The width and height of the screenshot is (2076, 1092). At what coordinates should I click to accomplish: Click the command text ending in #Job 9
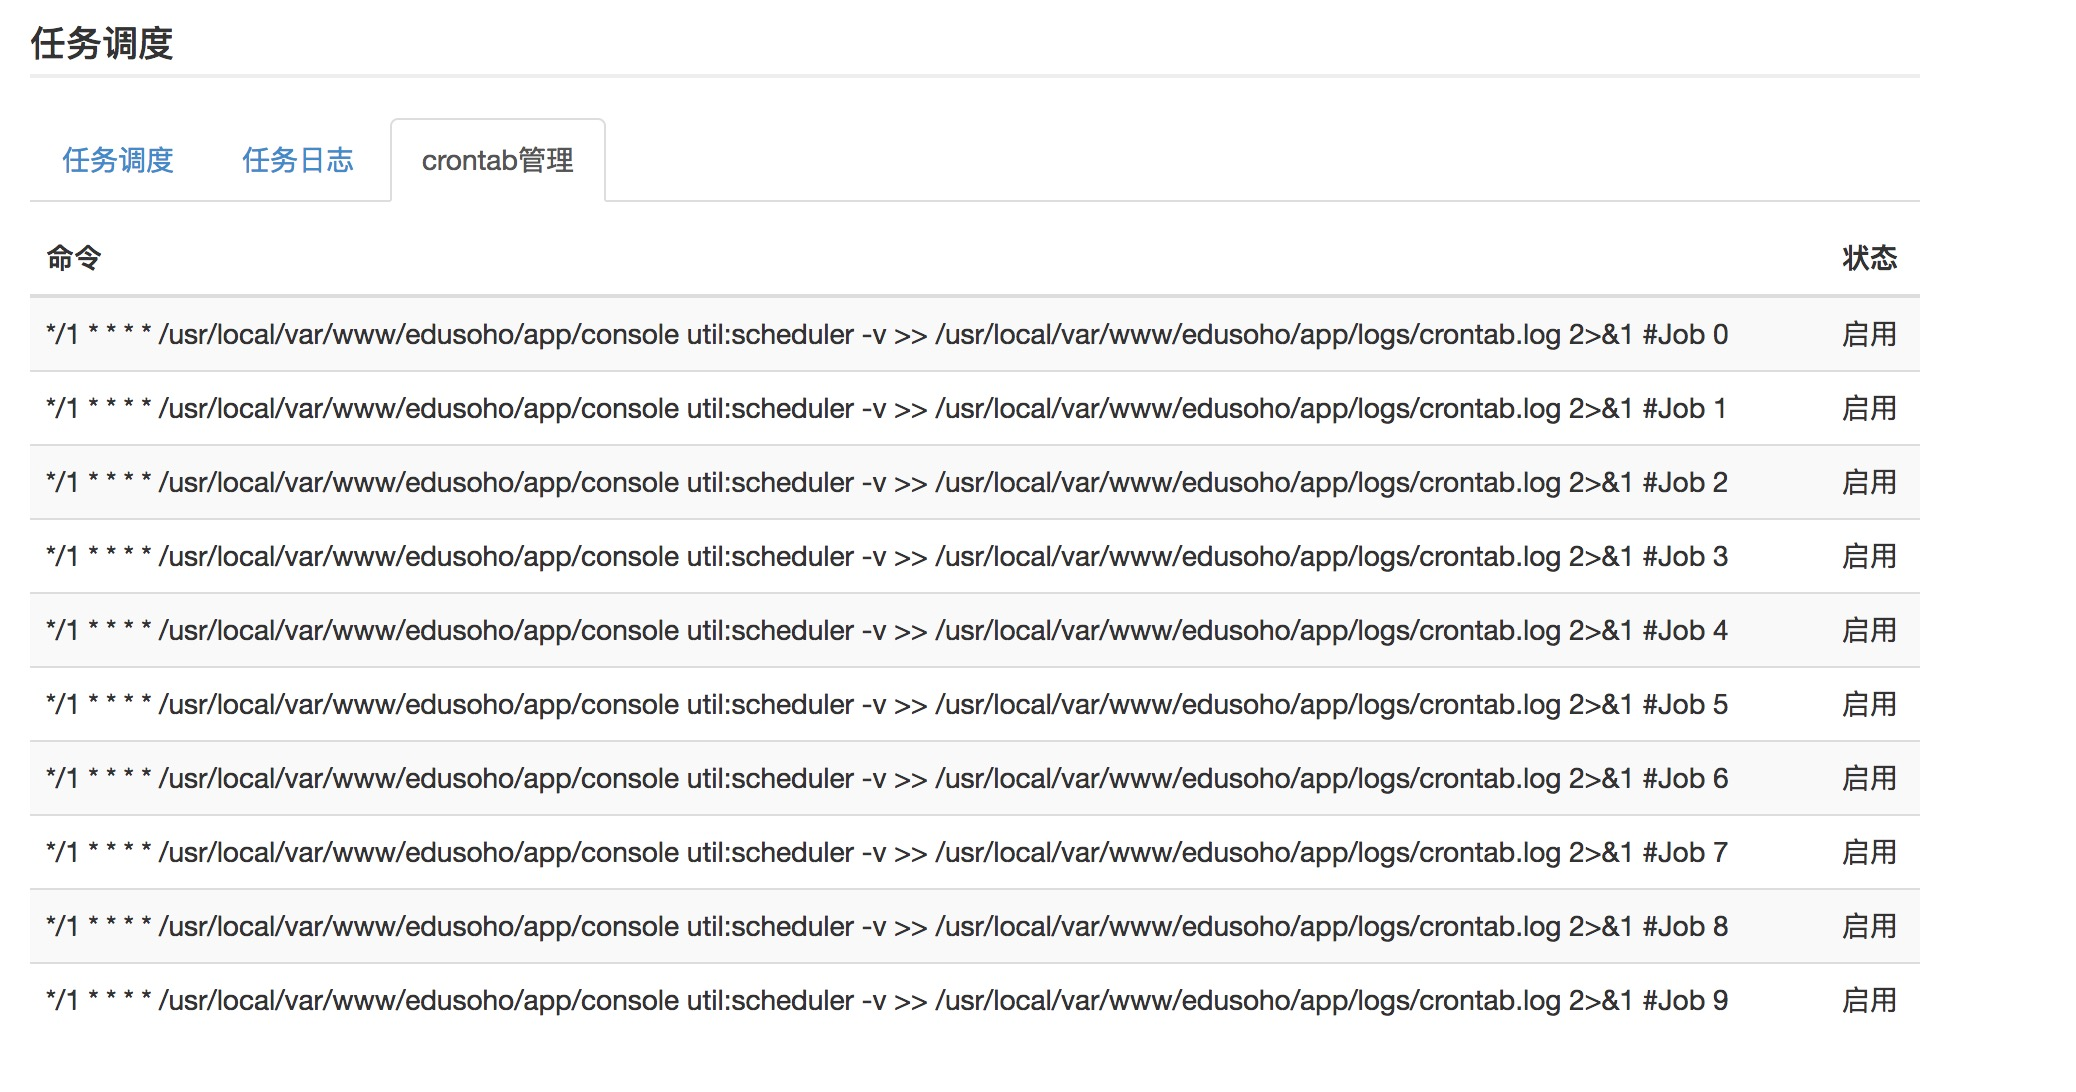point(887,1000)
